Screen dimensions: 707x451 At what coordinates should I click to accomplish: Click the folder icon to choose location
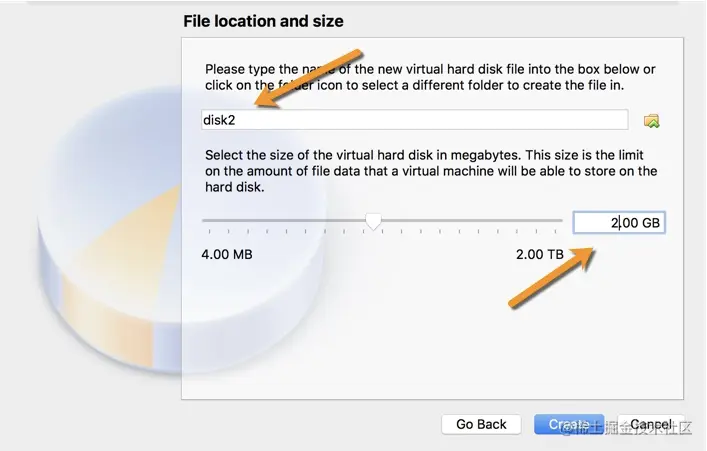click(x=652, y=121)
